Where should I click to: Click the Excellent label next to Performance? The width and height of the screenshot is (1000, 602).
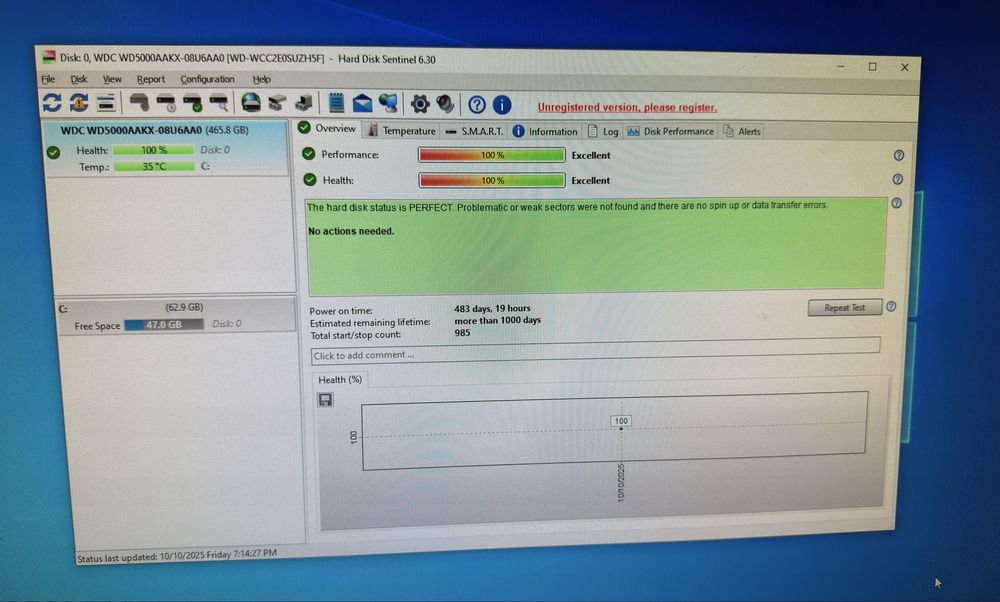click(x=591, y=155)
